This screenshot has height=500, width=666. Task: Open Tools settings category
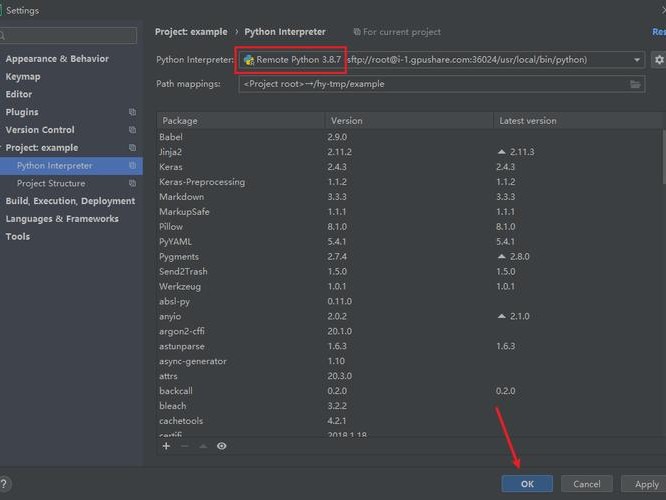click(17, 237)
